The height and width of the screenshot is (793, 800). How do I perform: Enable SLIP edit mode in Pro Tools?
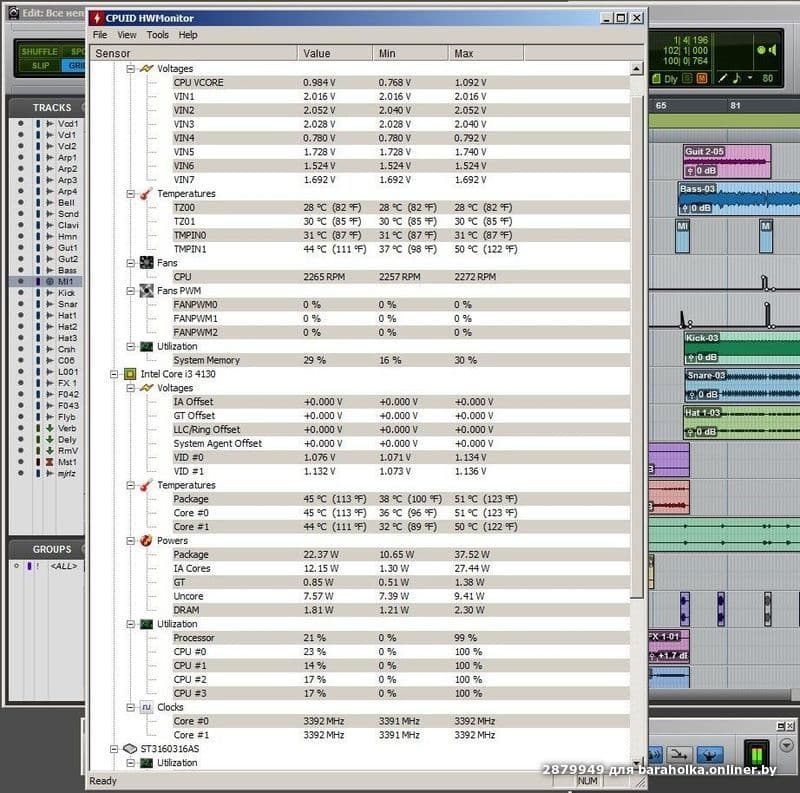(40, 65)
